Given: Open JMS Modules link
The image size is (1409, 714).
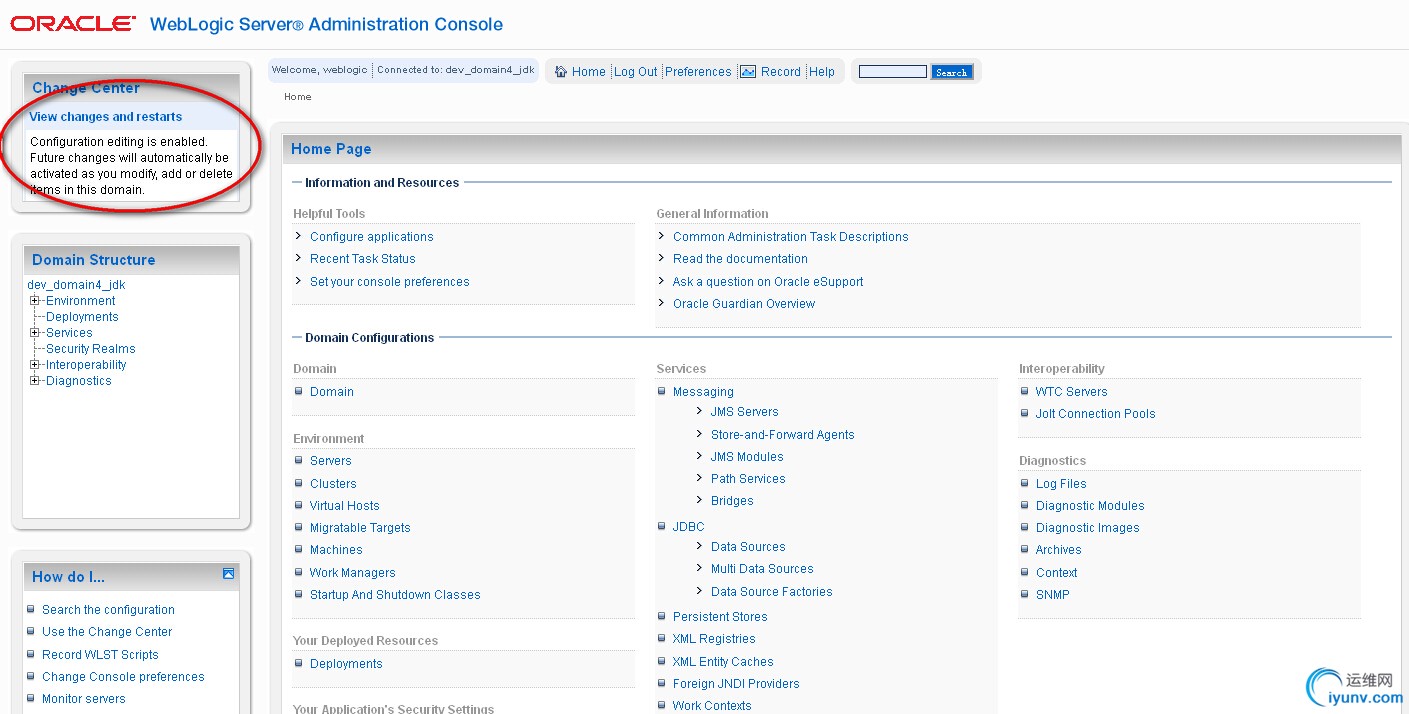Looking at the screenshot, I should [747, 457].
